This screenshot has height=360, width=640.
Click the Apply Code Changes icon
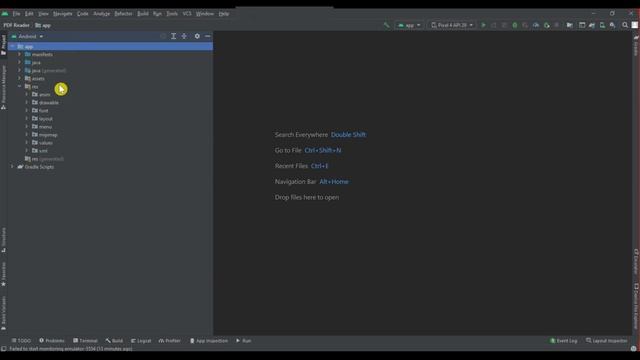pos(504,25)
